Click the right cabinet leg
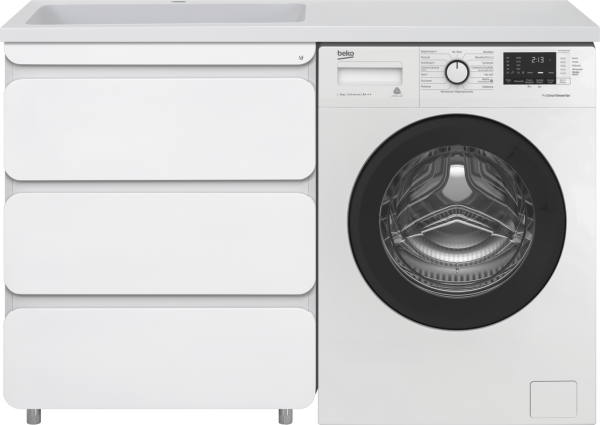Image resolution: width=600 pixels, height=425 pixels. [287, 416]
